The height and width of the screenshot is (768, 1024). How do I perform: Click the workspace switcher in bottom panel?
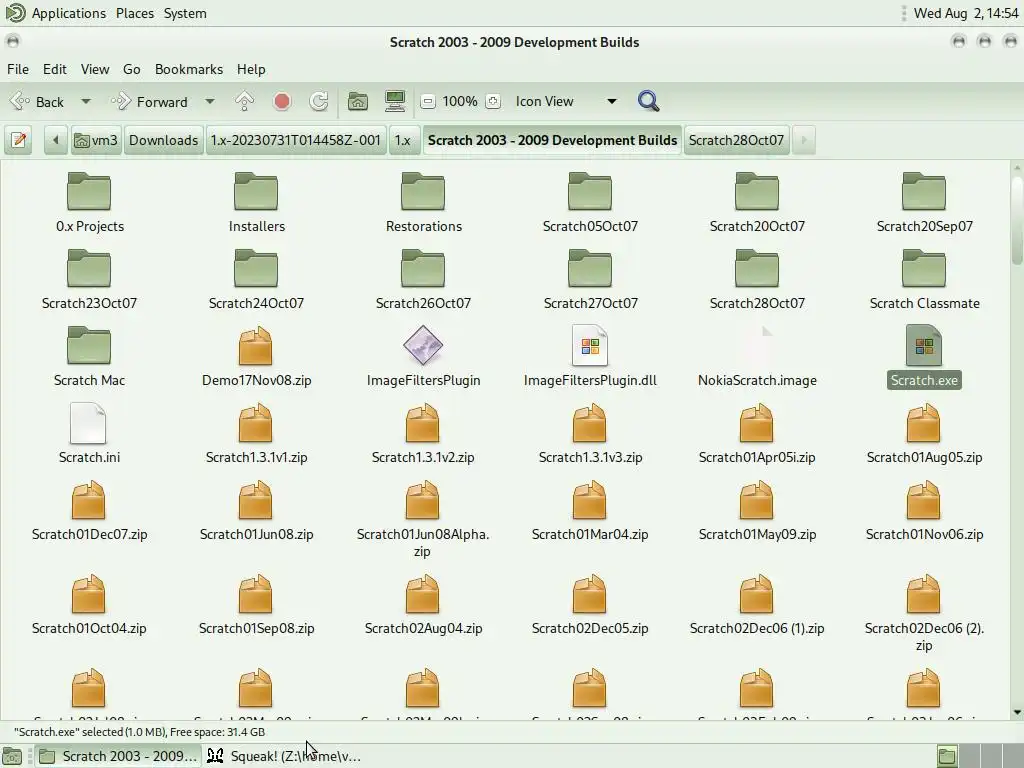click(x=979, y=756)
